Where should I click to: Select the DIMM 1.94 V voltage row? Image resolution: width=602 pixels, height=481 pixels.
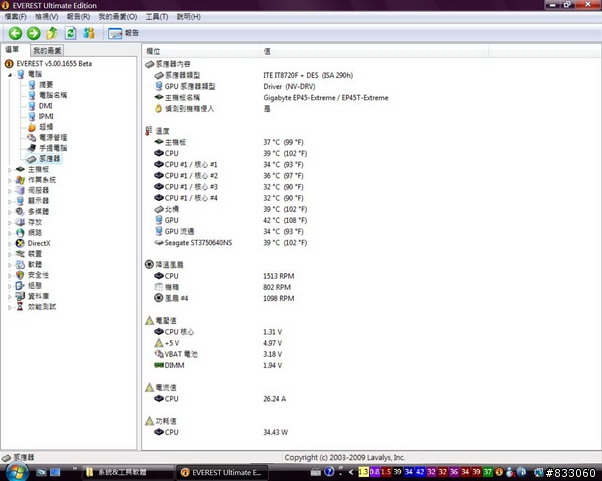(x=218, y=365)
